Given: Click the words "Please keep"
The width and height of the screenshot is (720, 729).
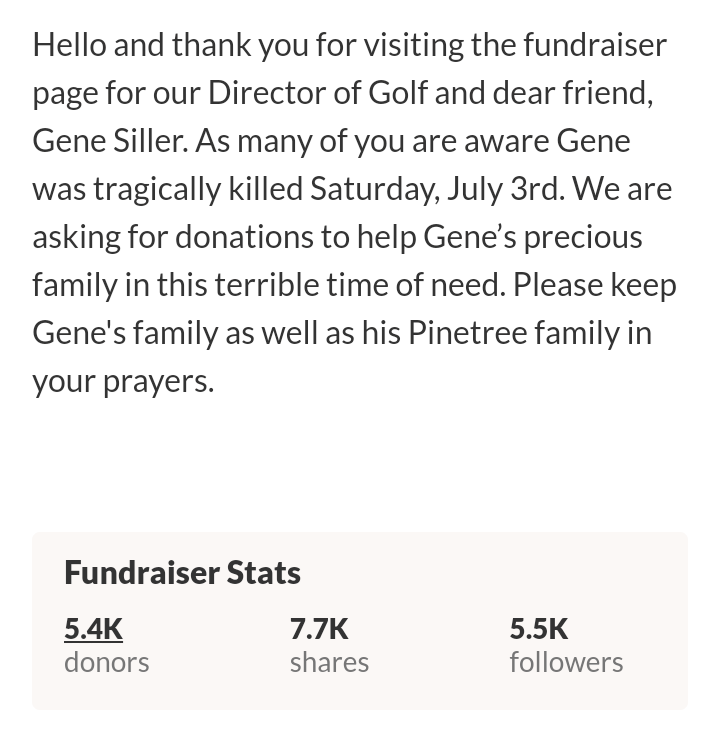Looking at the screenshot, I should click(595, 285).
